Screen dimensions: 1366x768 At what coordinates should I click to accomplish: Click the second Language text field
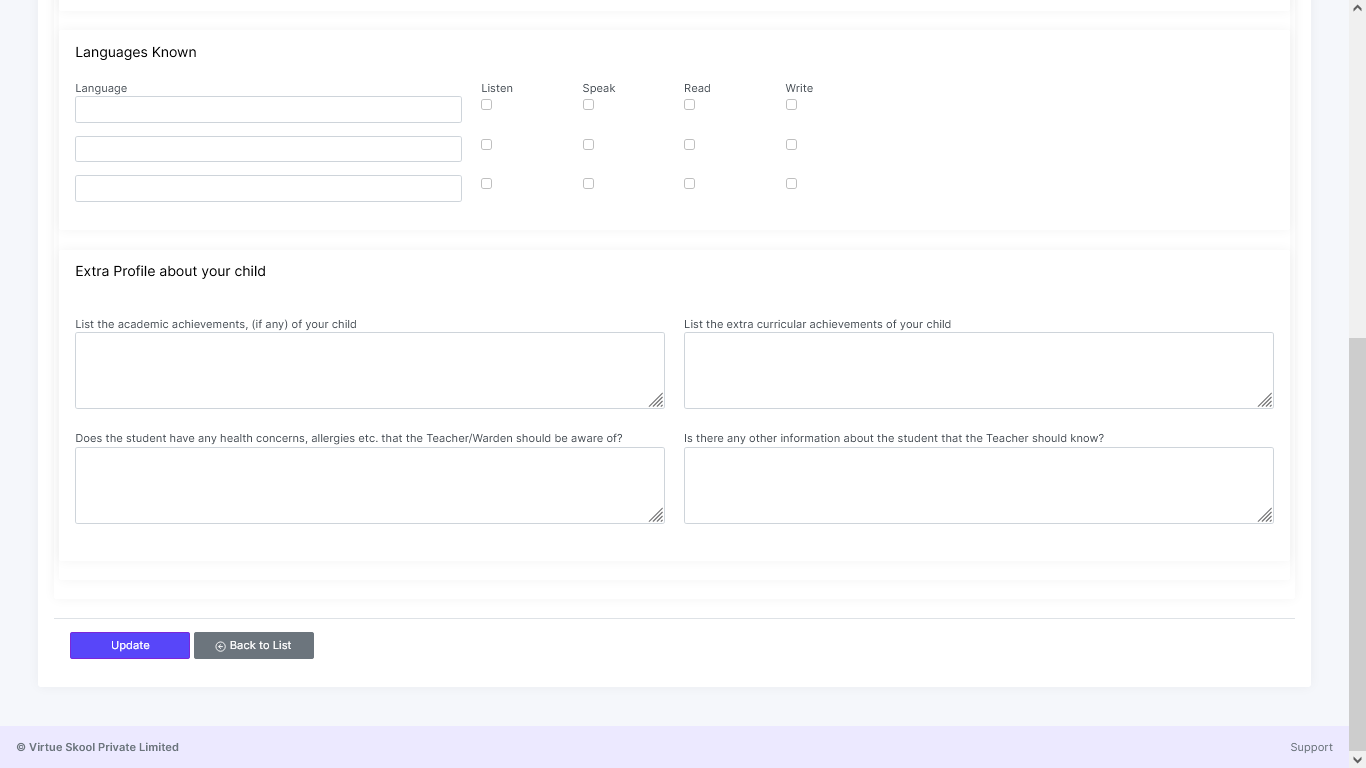(268, 149)
